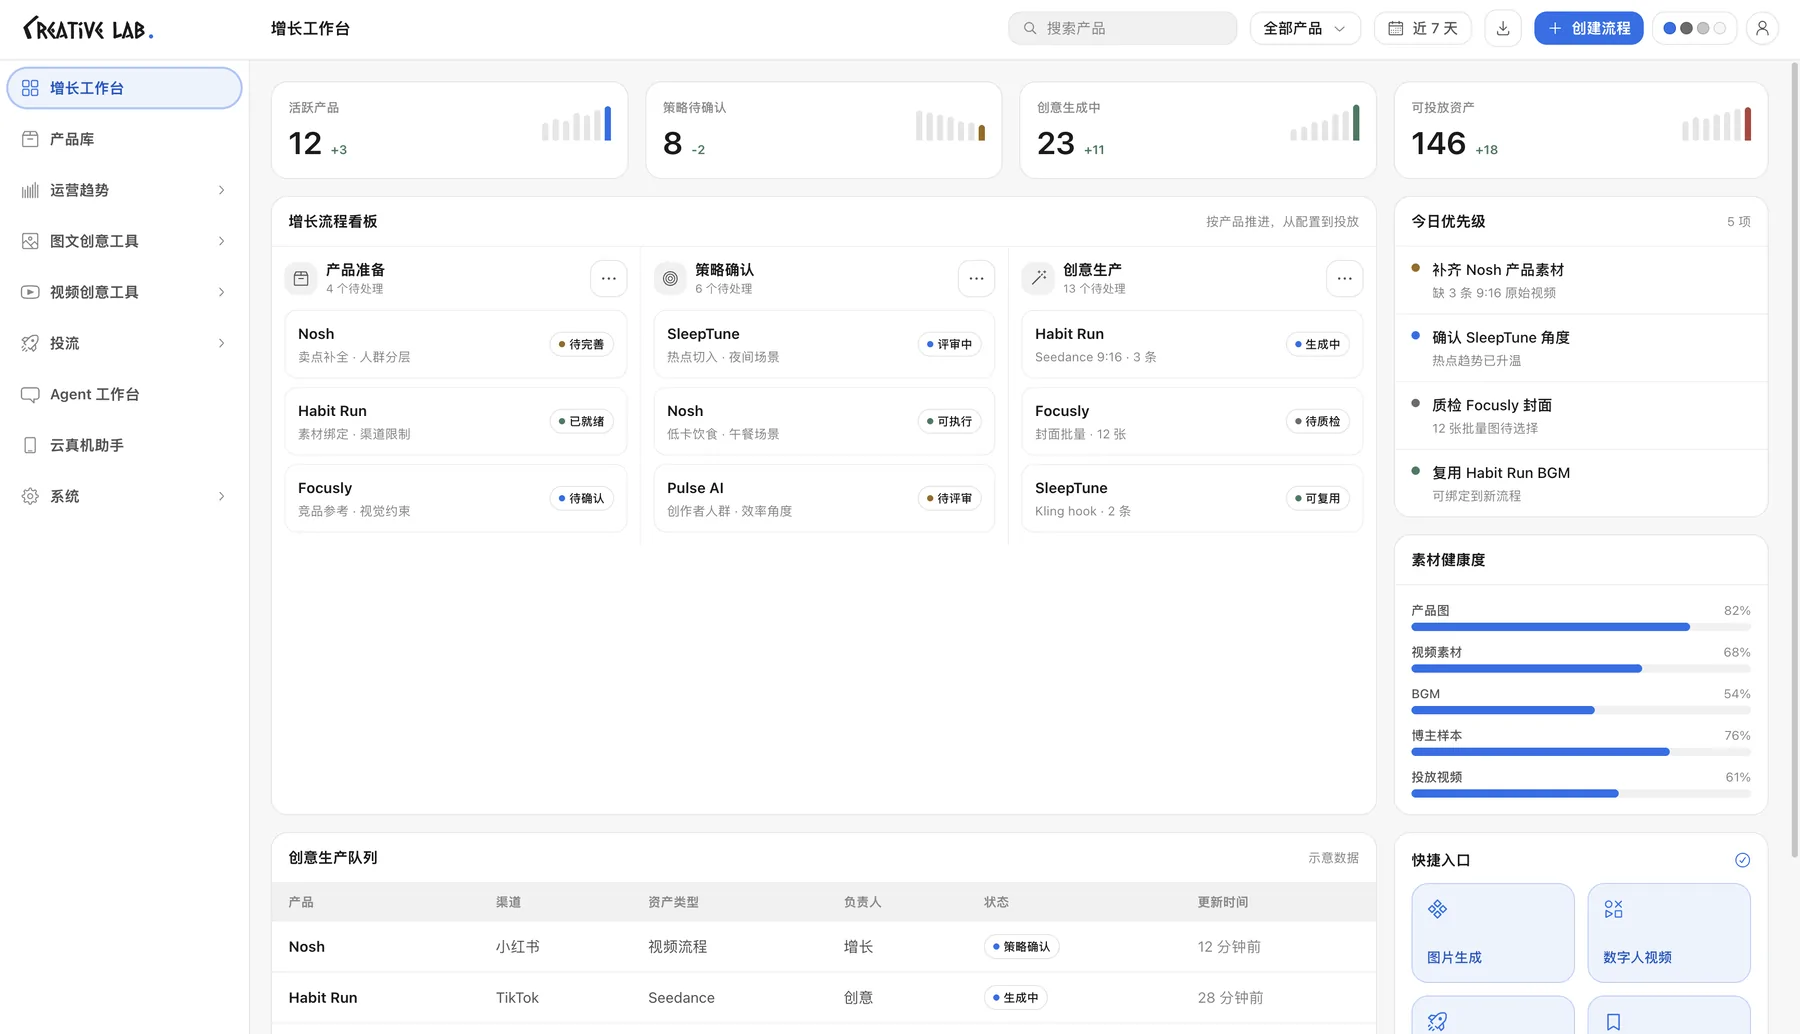Select the 补齐 Nosh 产品素材 priority item
The width and height of the screenshot is (1800, 1034).
[1580, 281]
